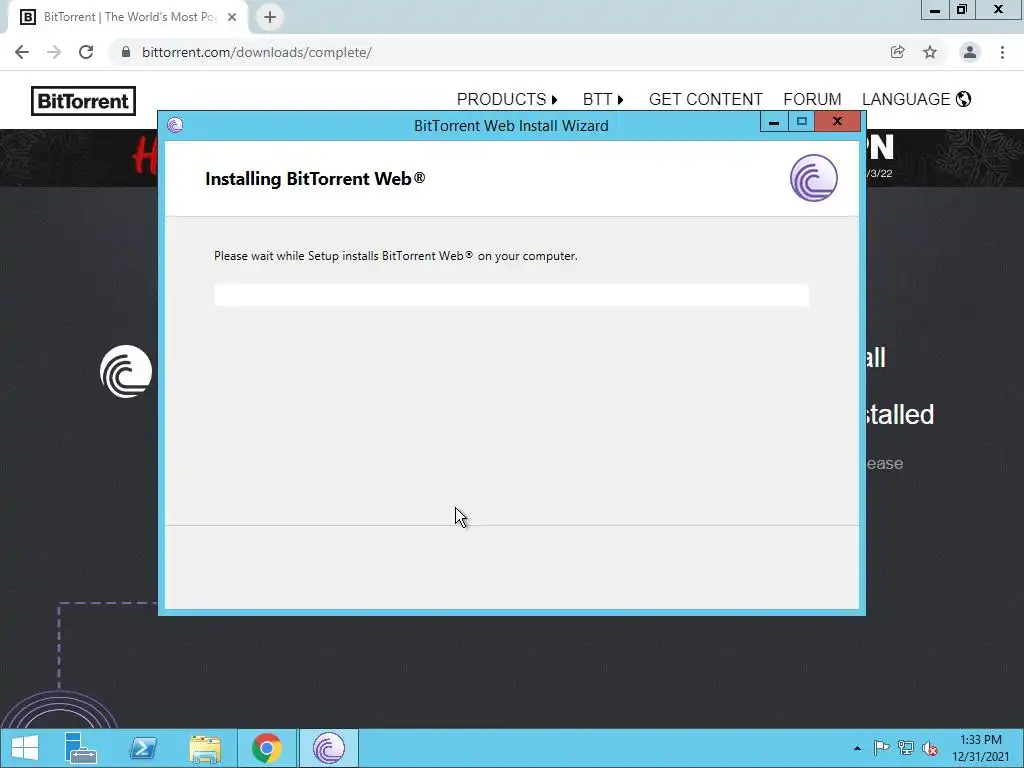Screen dimensions: 1024x768
Task: Expand the BTT menu
Action: (x=603, y=99)
